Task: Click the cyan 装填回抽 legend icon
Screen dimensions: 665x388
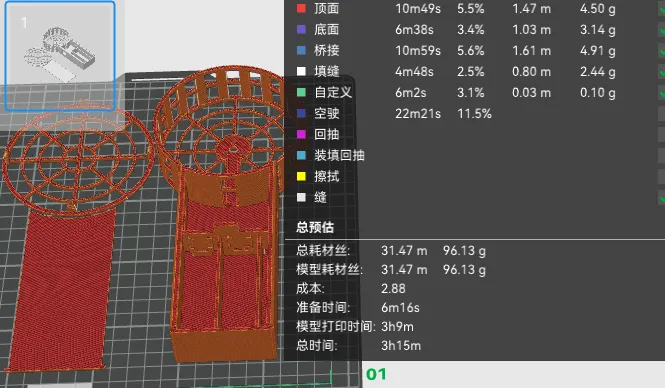Action: tap(301, 155)
